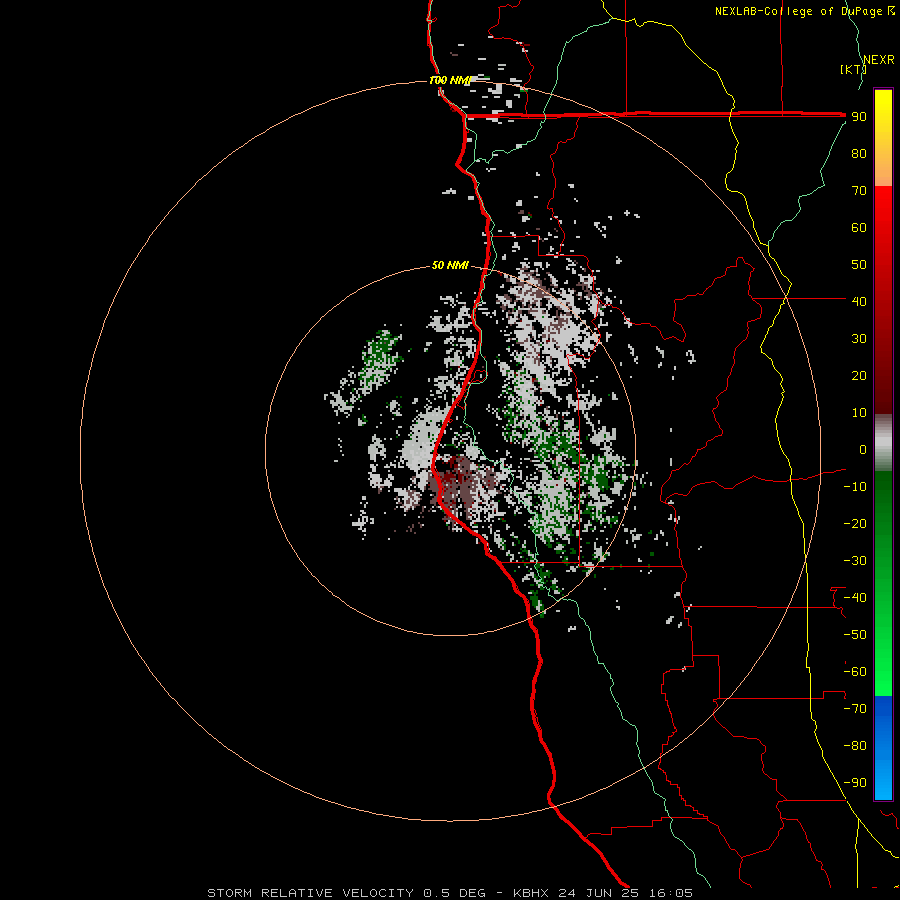Image resolution: width=900 pixels, height=900 pixels.
Task: Click the green segment of the color bar
Action: [883, 584]
